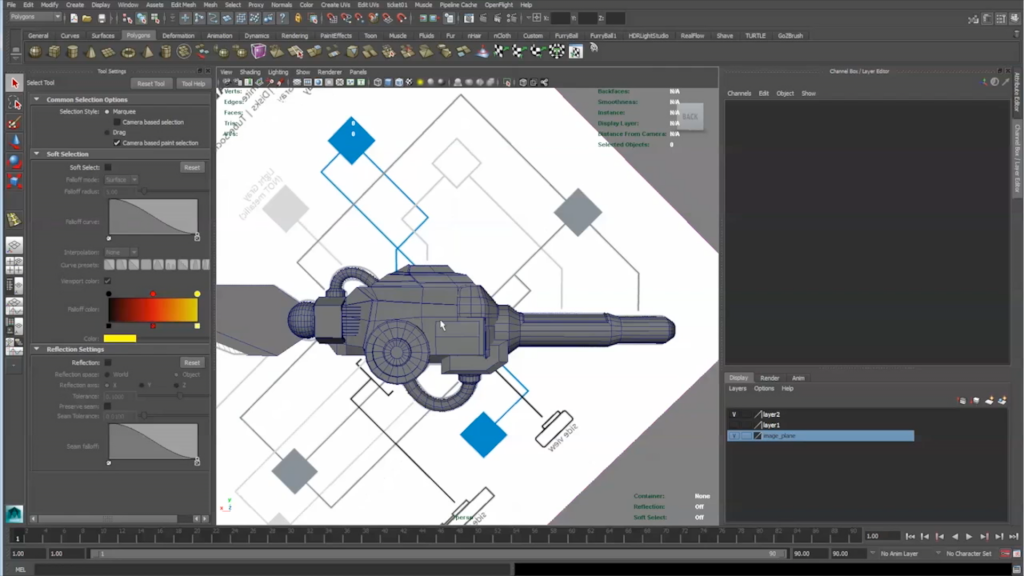Create a polygon cube from the shelf
Image resolution: width=1024 pixels, height=576 pixels.
coord(54,52)
